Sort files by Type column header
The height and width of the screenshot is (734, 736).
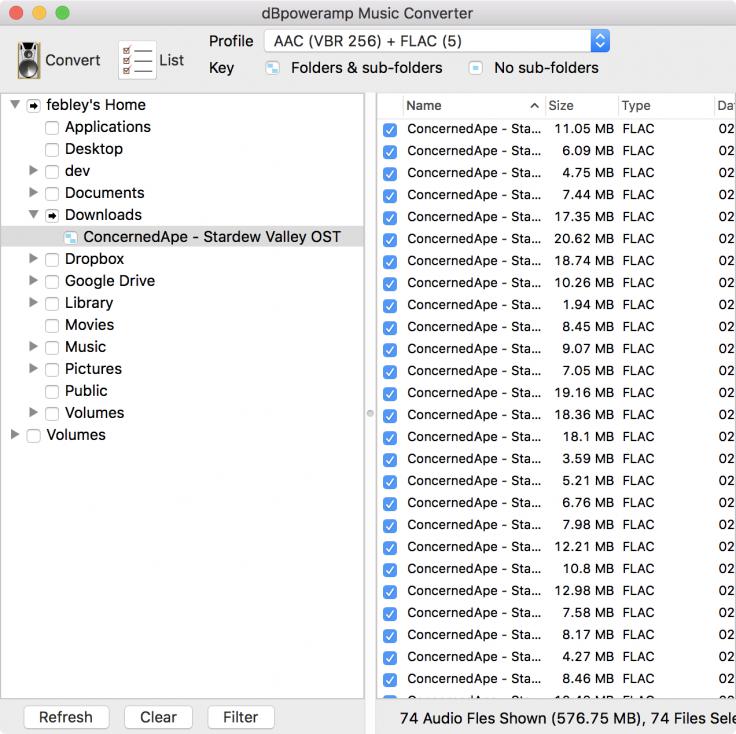[x=636, y=105]
